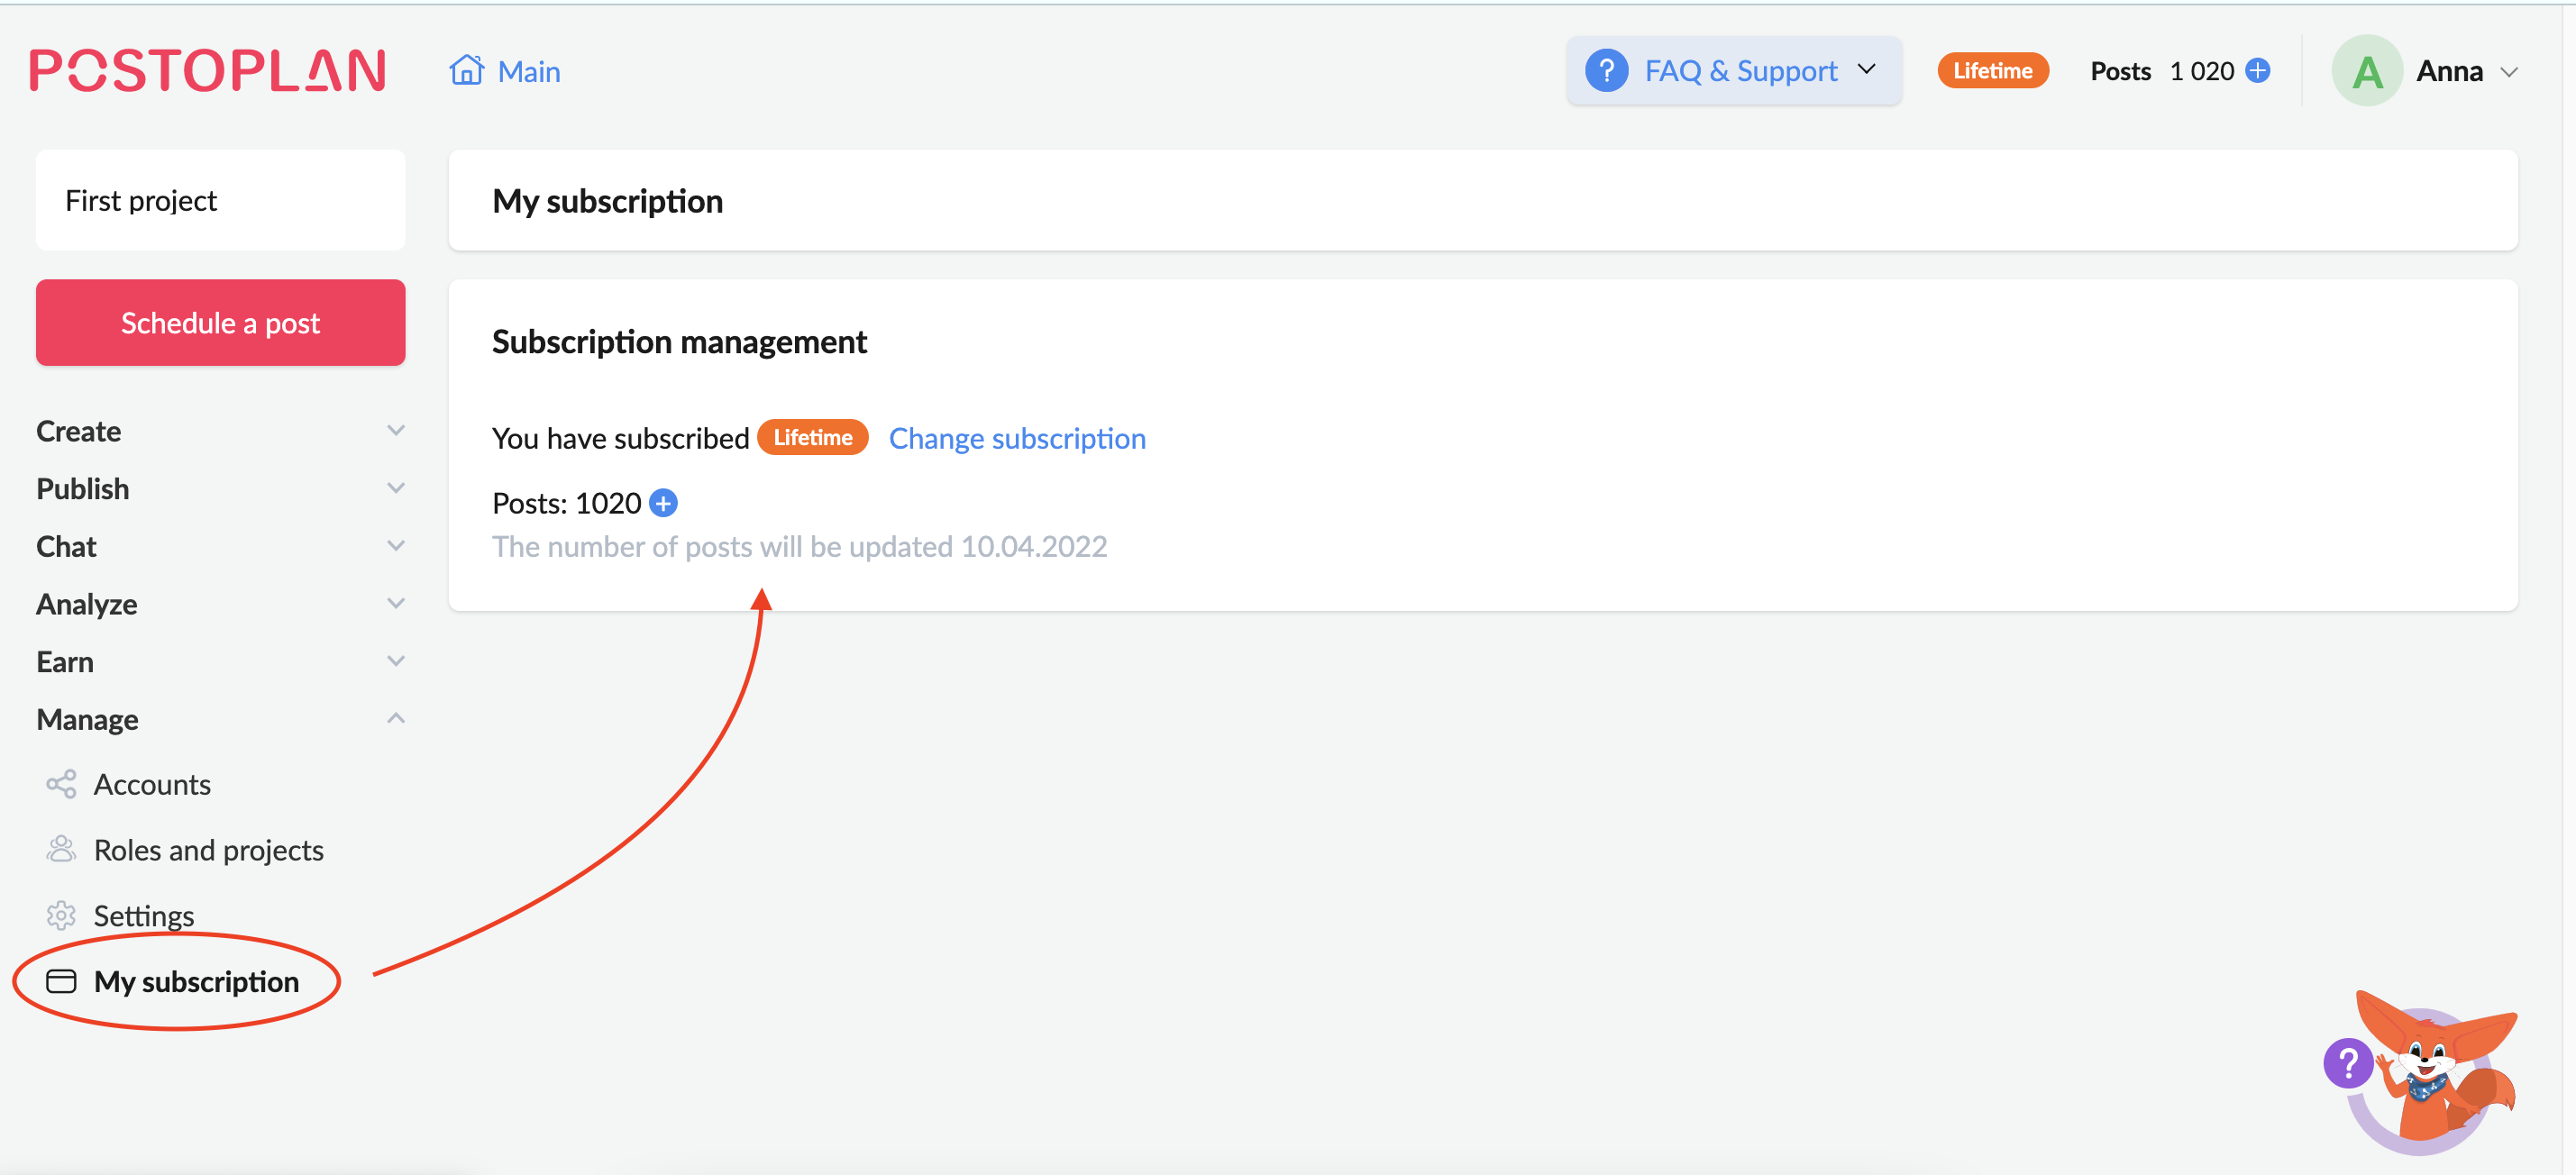Expand the Chat menu section

[220, 547]
